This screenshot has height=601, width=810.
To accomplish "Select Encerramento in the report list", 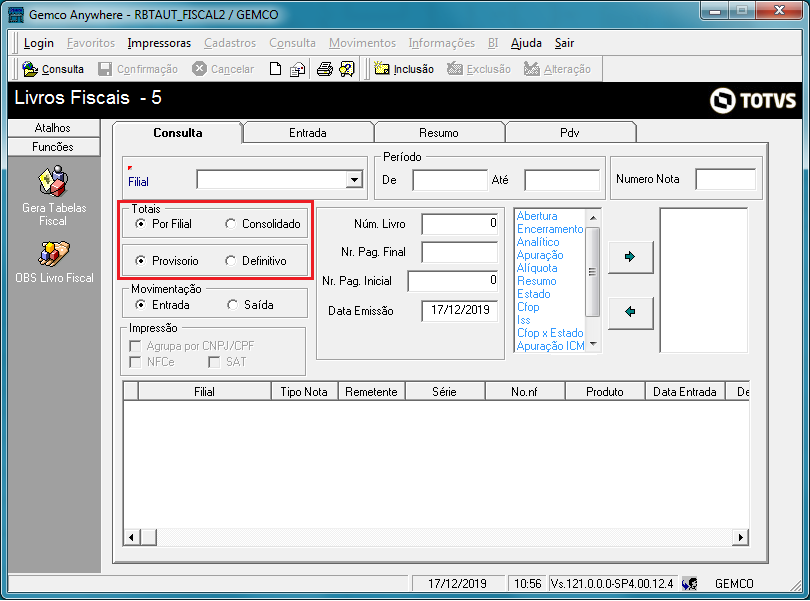I will pos(550,229).
